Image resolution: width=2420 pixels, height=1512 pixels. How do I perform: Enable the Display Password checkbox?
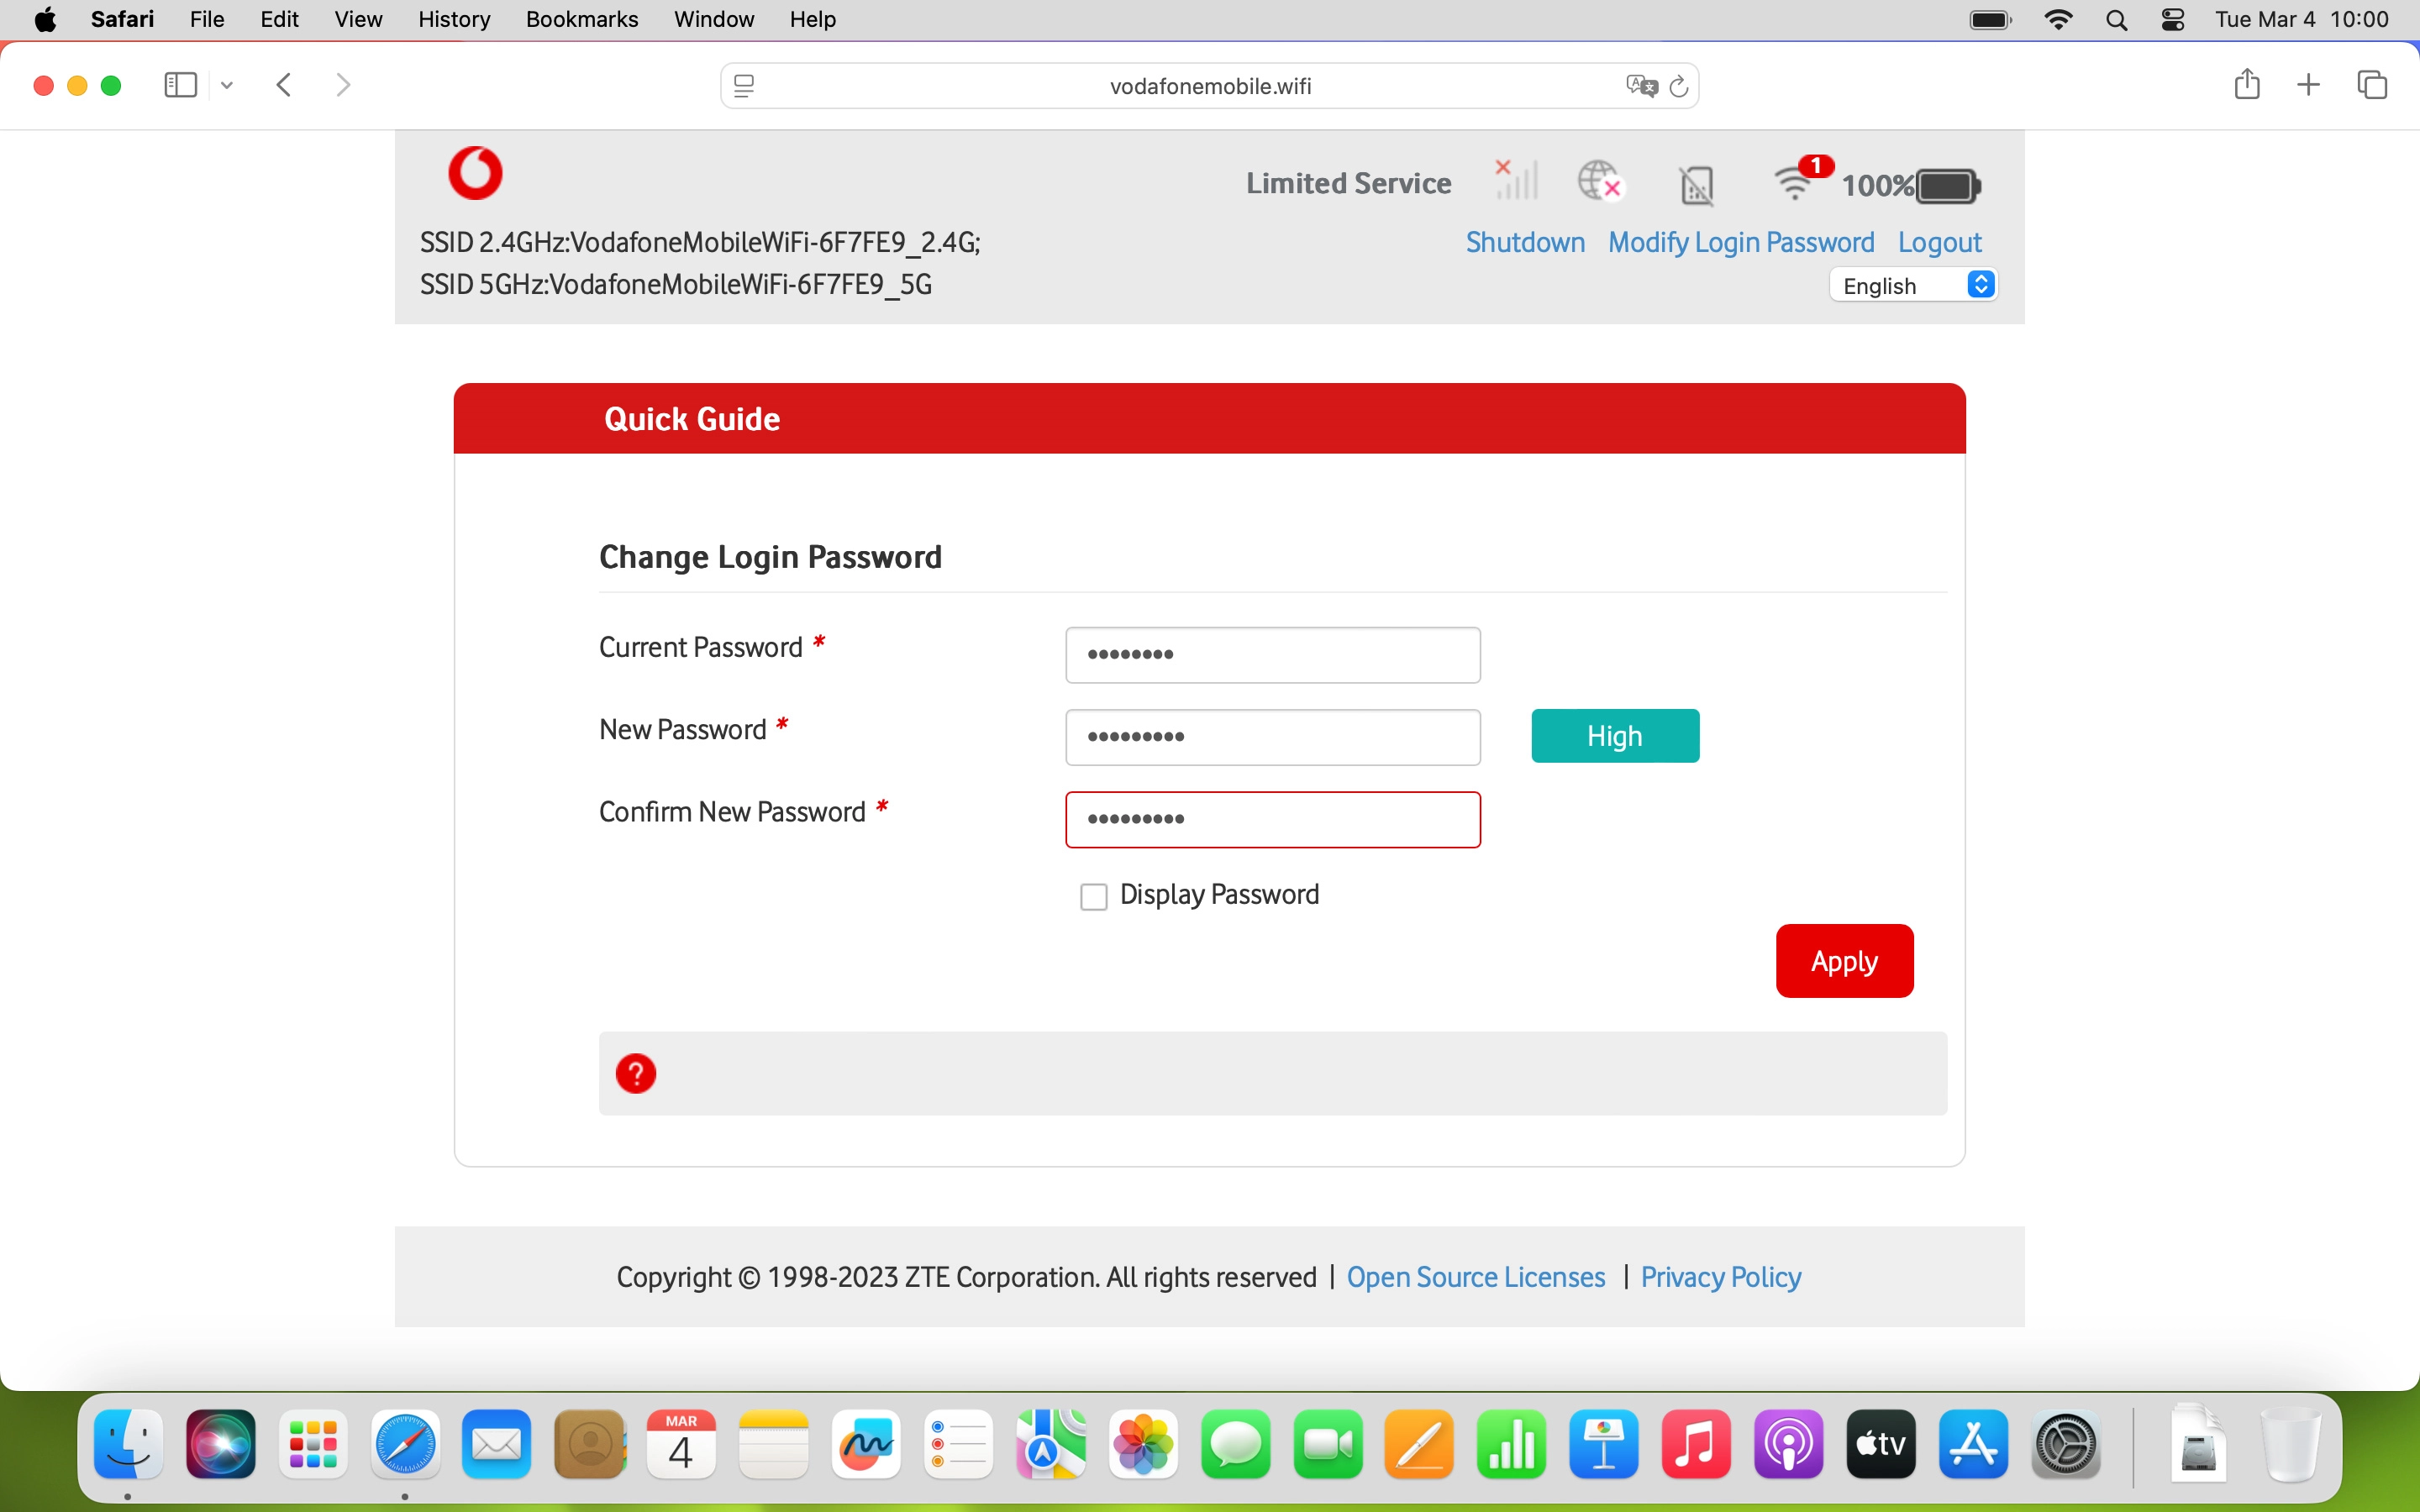[x=1093, y=896]
